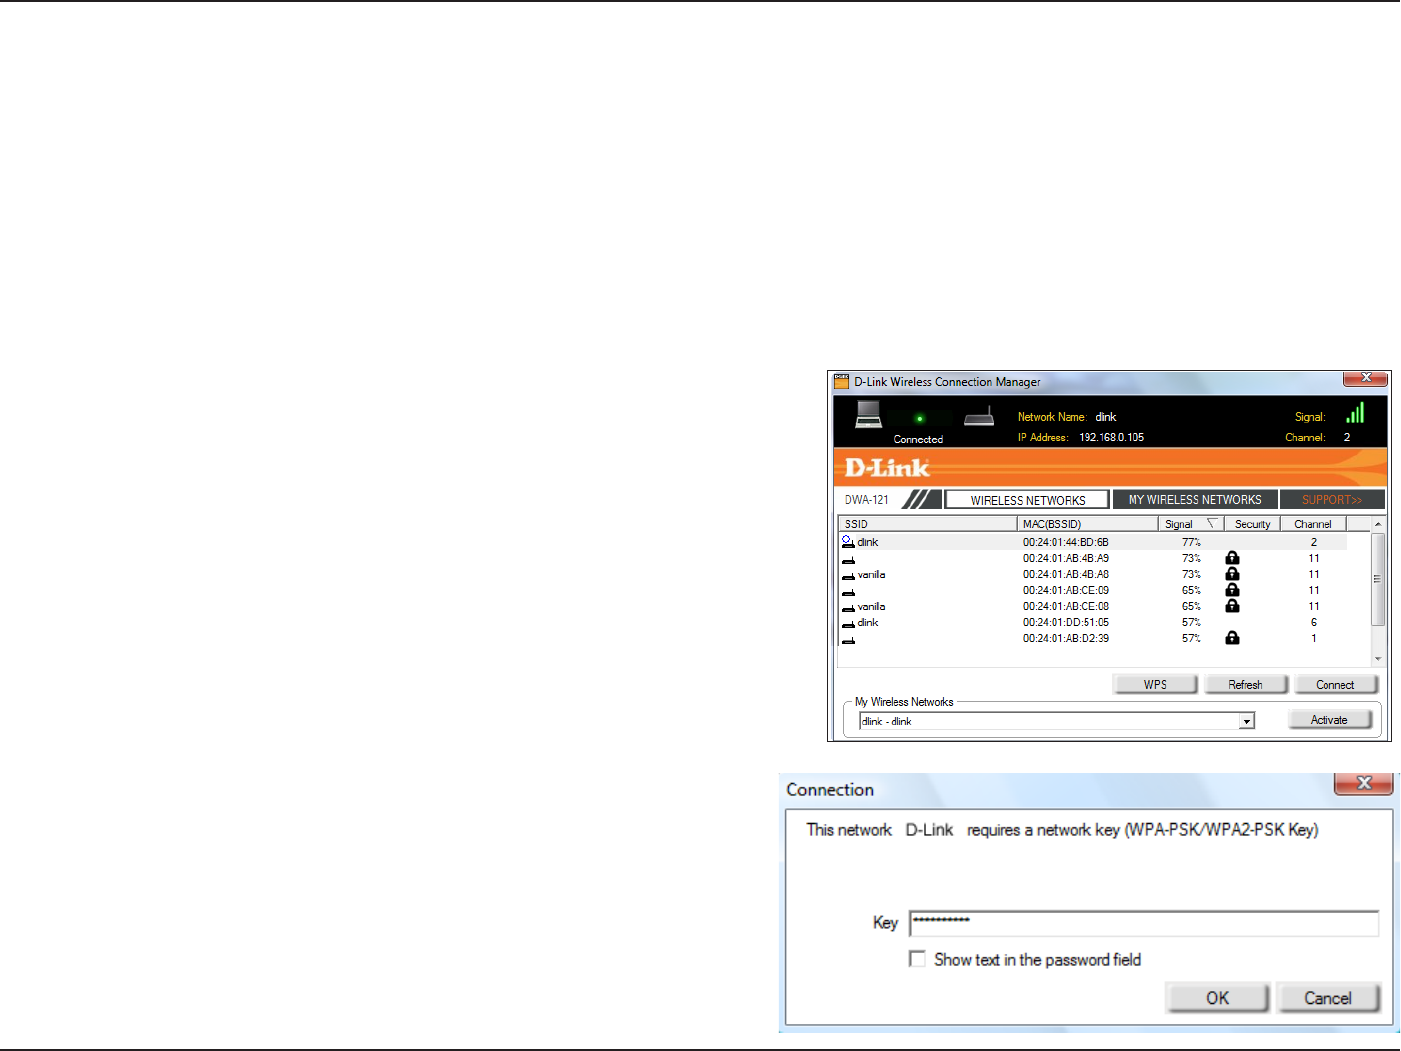Click the 77% signal value

coord(1191,542)
